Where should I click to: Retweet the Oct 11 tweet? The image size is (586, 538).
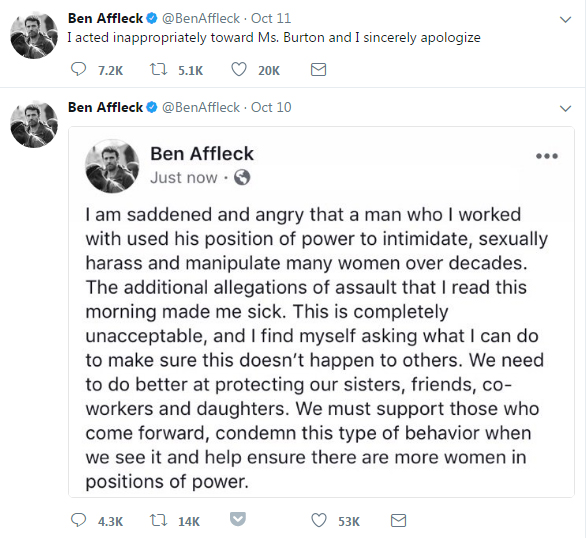coord(158,69)
